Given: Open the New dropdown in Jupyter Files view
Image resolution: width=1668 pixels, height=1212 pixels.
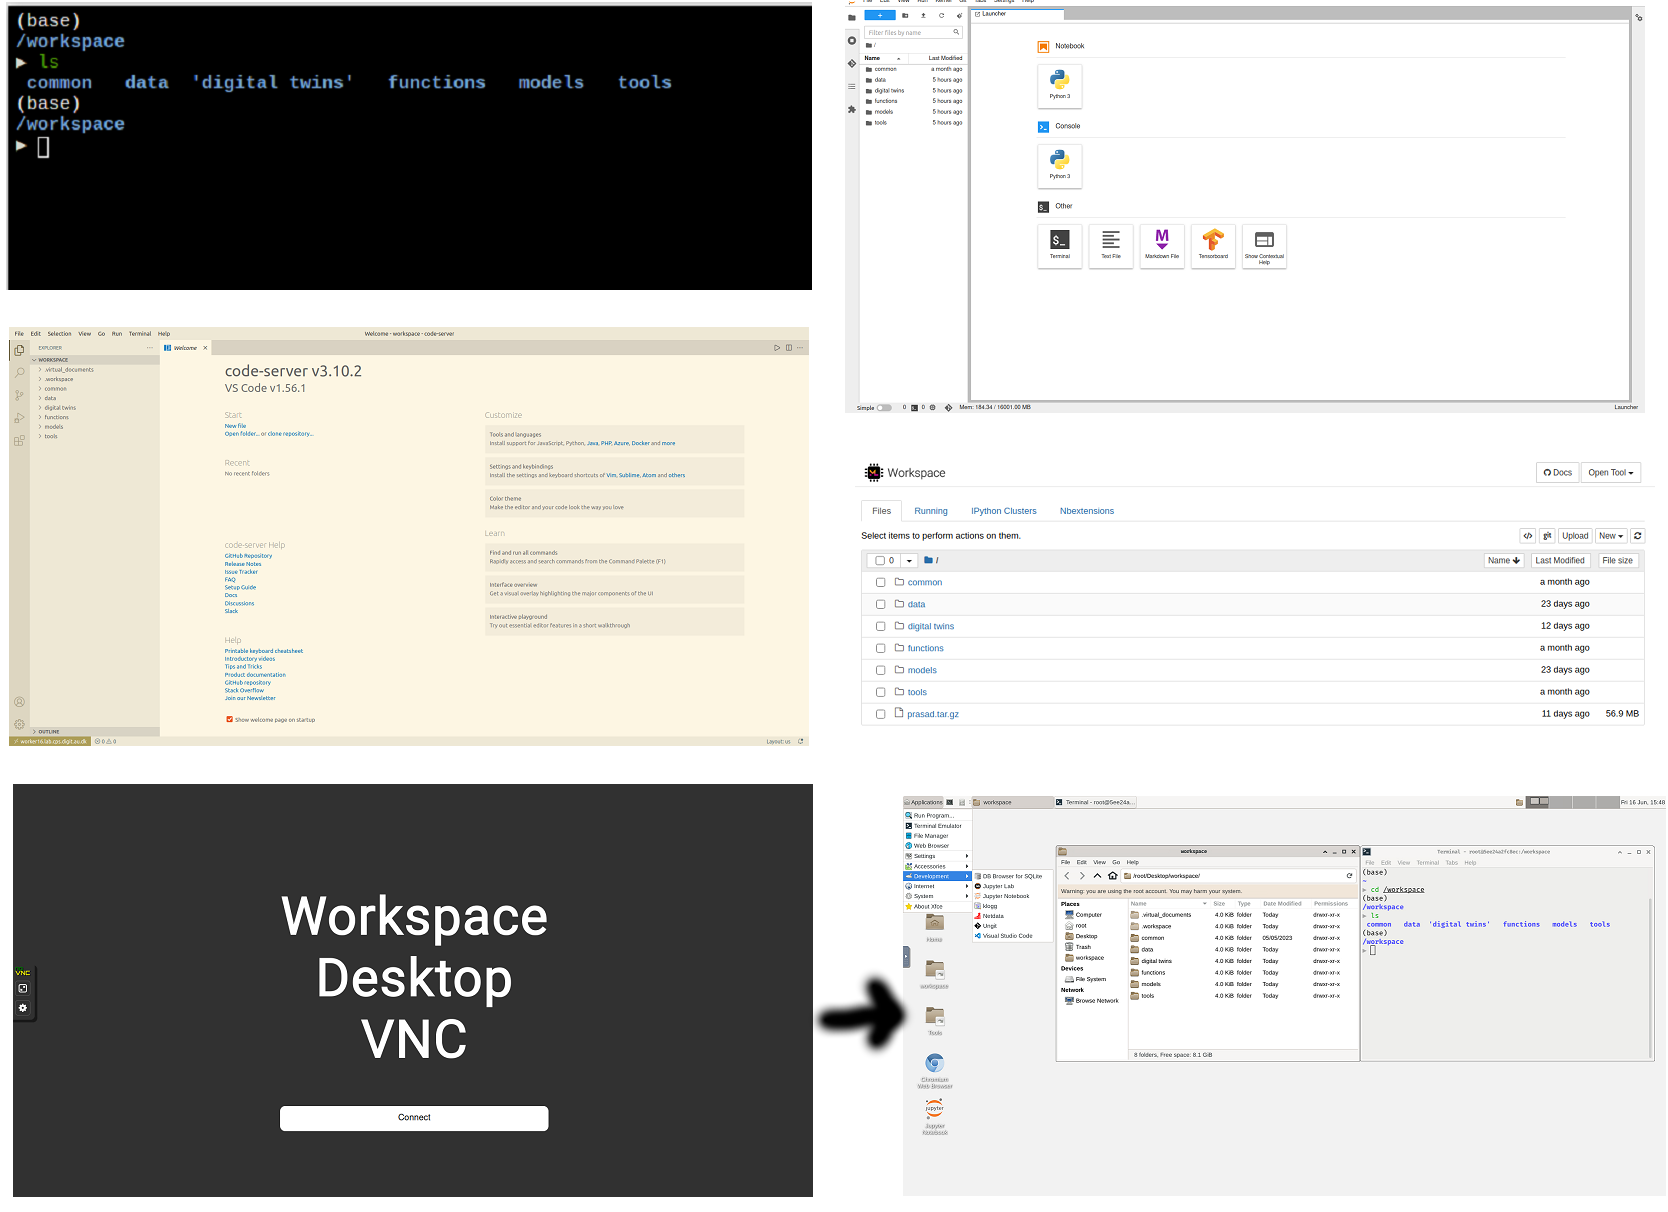Looking at the screenshot, I should click(x=1610, y=535).
